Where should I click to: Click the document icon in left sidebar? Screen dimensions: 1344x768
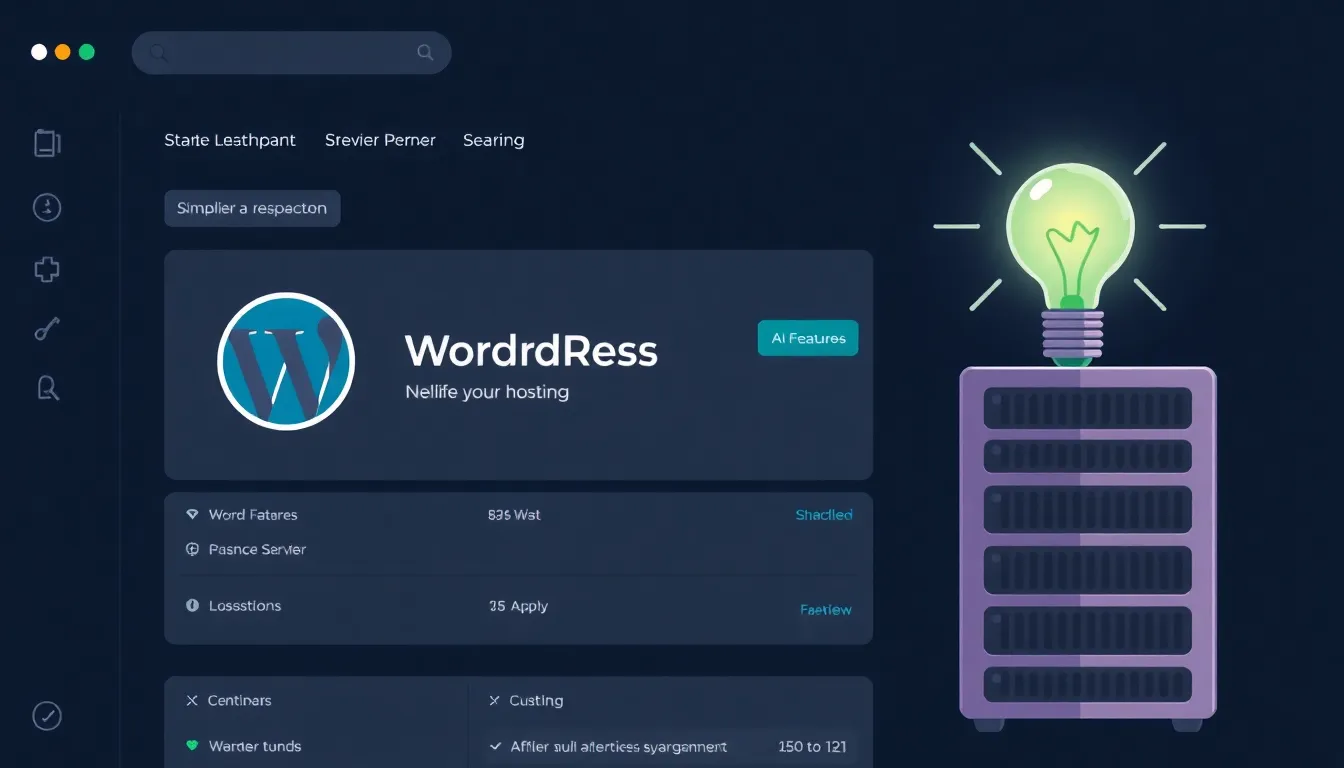point(47,143)
